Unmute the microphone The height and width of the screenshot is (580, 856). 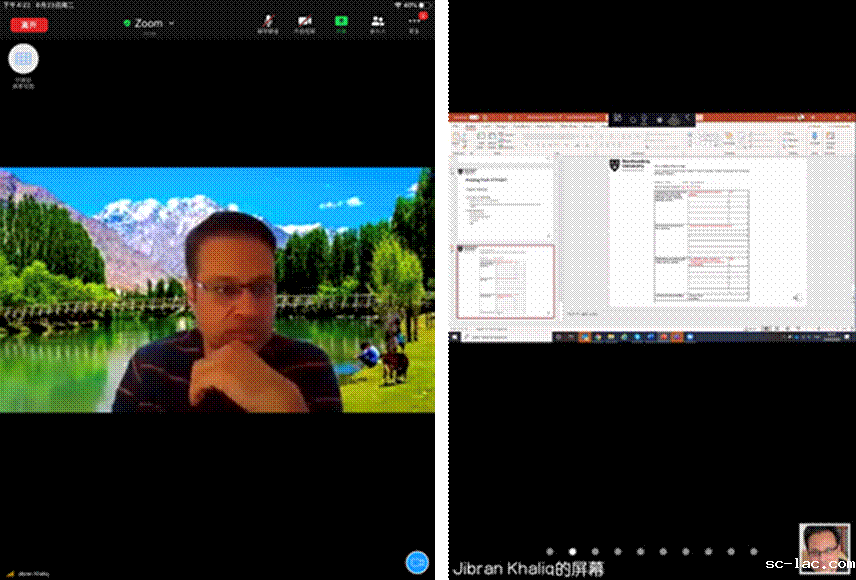tap(267, 23)
